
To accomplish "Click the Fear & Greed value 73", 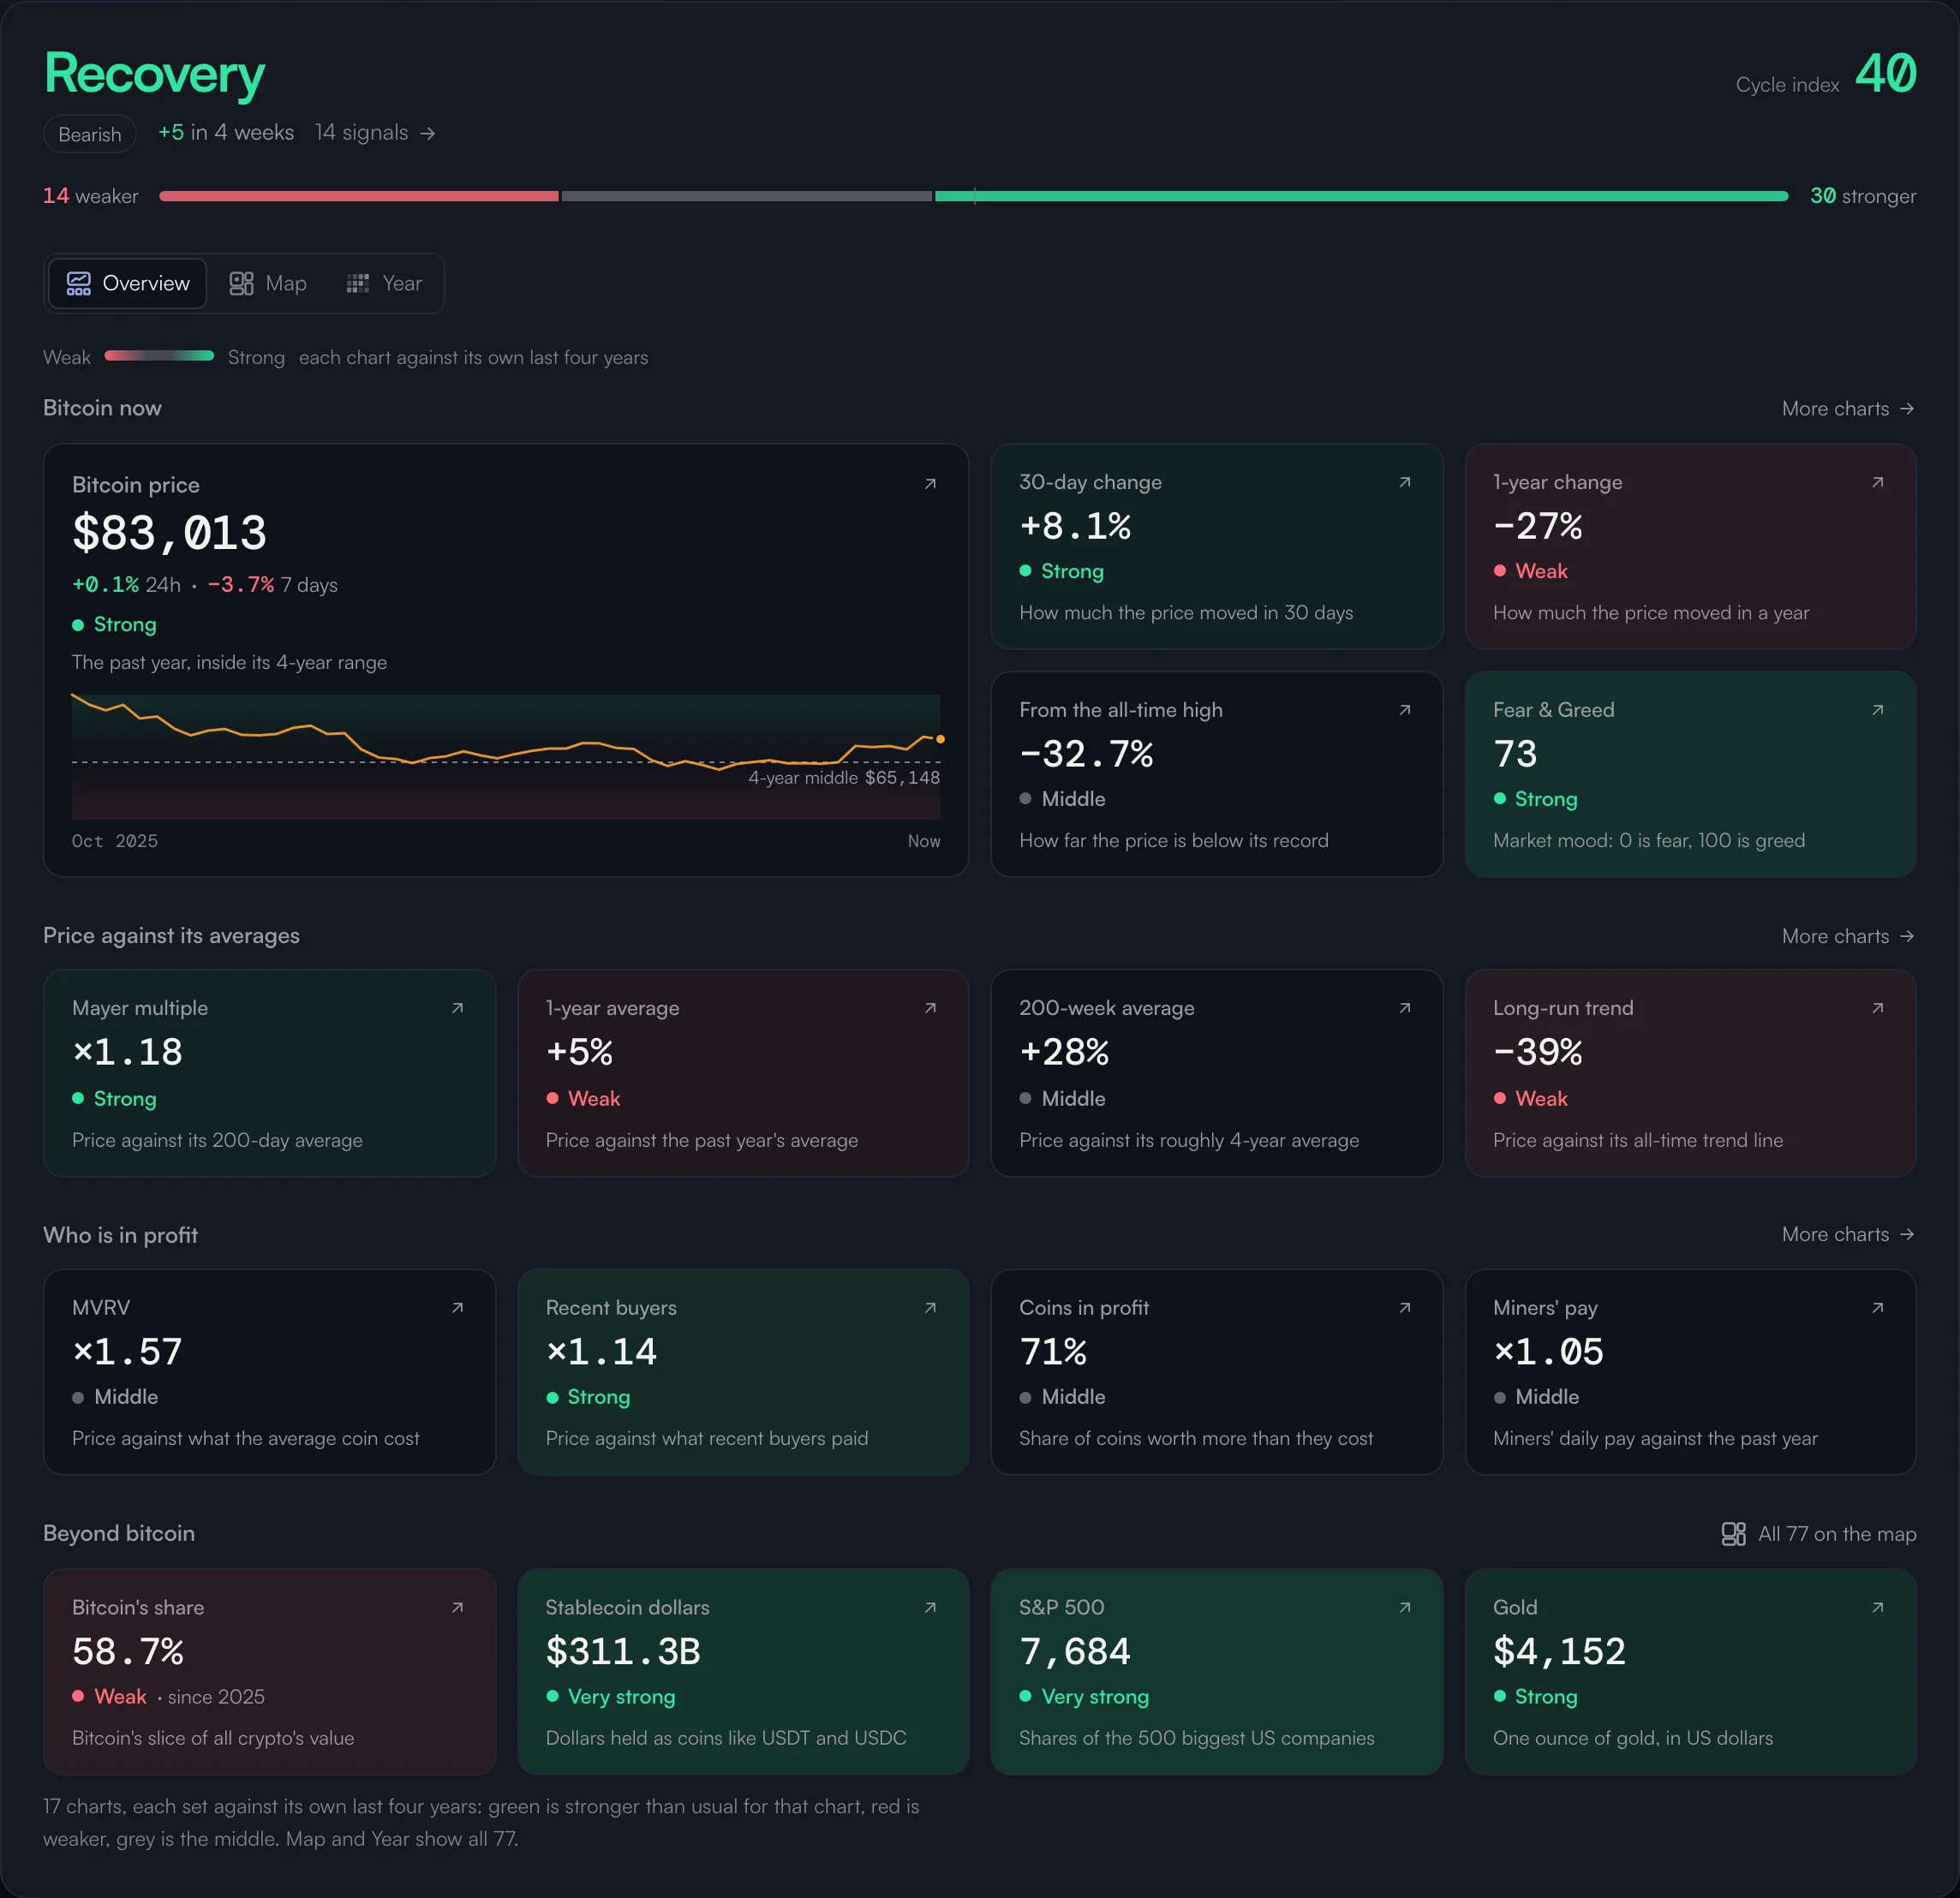I will (1515, 755).
